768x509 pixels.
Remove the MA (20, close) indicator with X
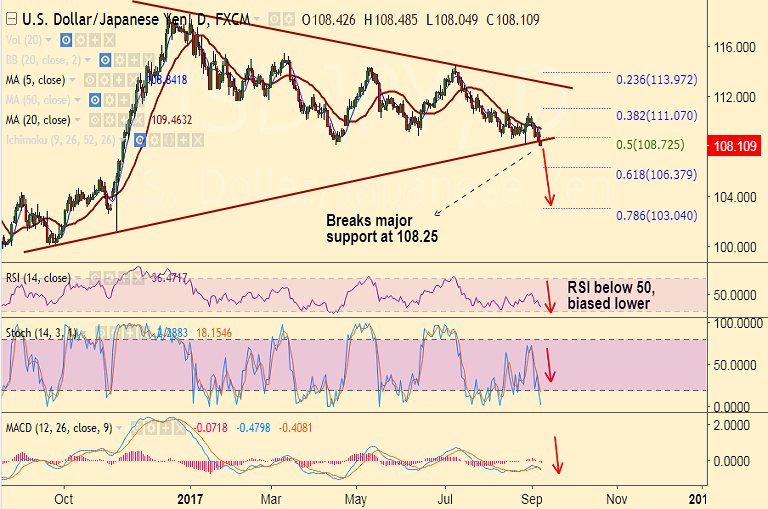(138, 120)
